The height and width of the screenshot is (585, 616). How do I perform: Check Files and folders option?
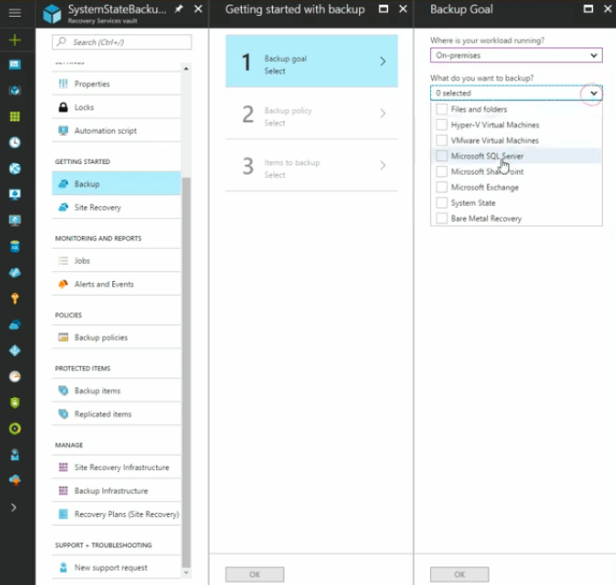click(x=442, y=109)
